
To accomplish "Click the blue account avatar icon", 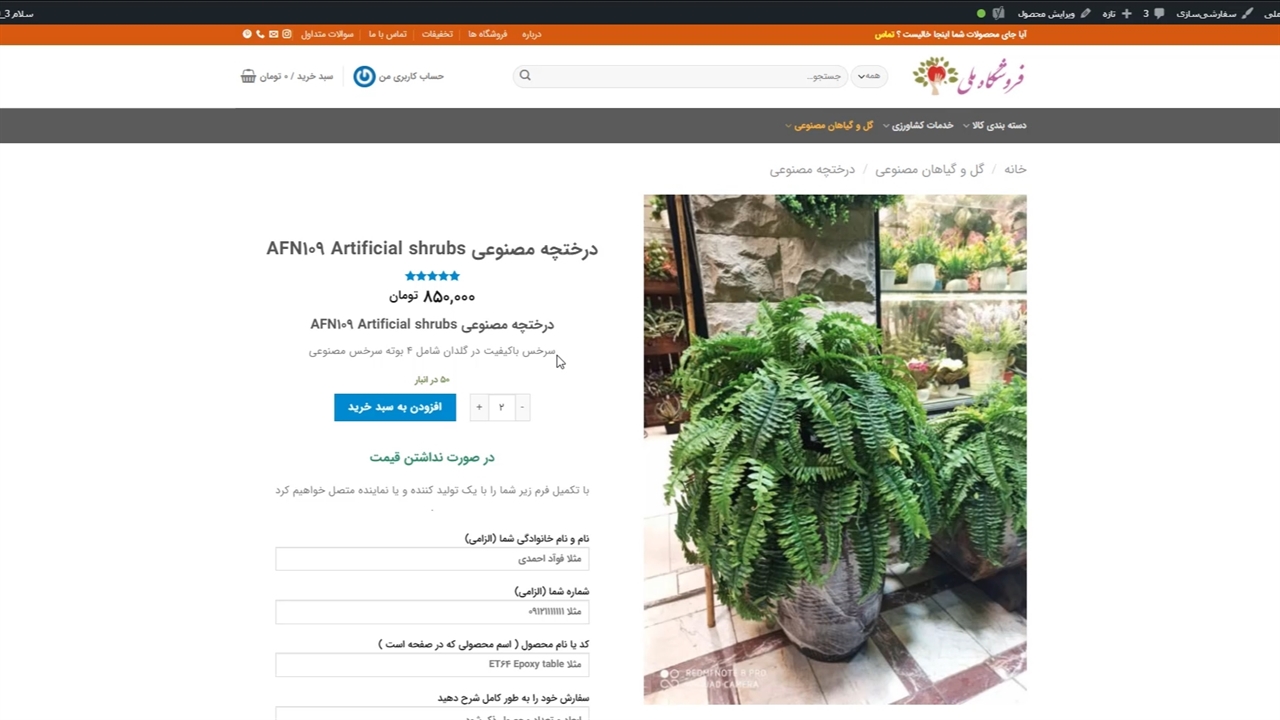I will click(364, 76).
